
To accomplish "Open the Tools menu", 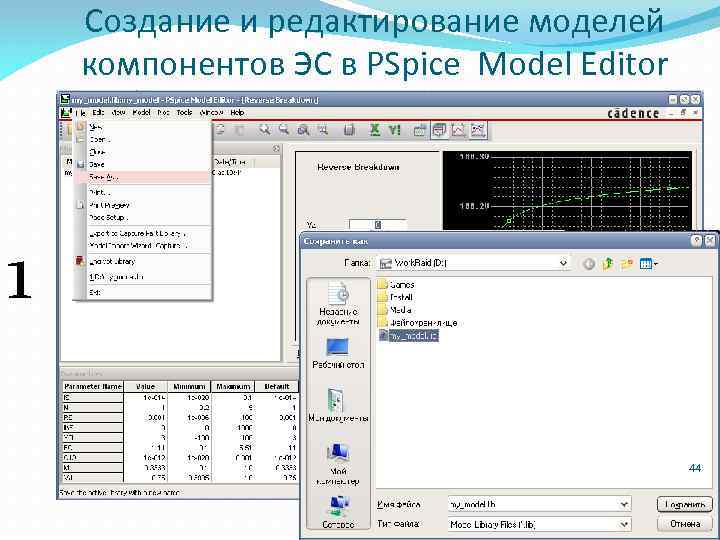I will tap(185, 112).
